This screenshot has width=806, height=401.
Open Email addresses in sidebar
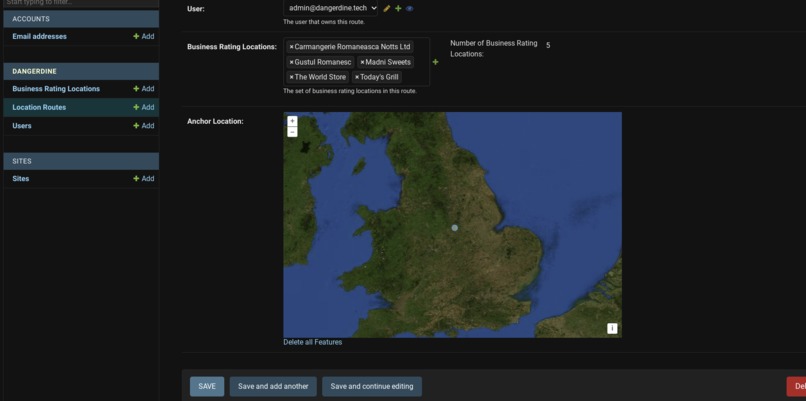40,37
